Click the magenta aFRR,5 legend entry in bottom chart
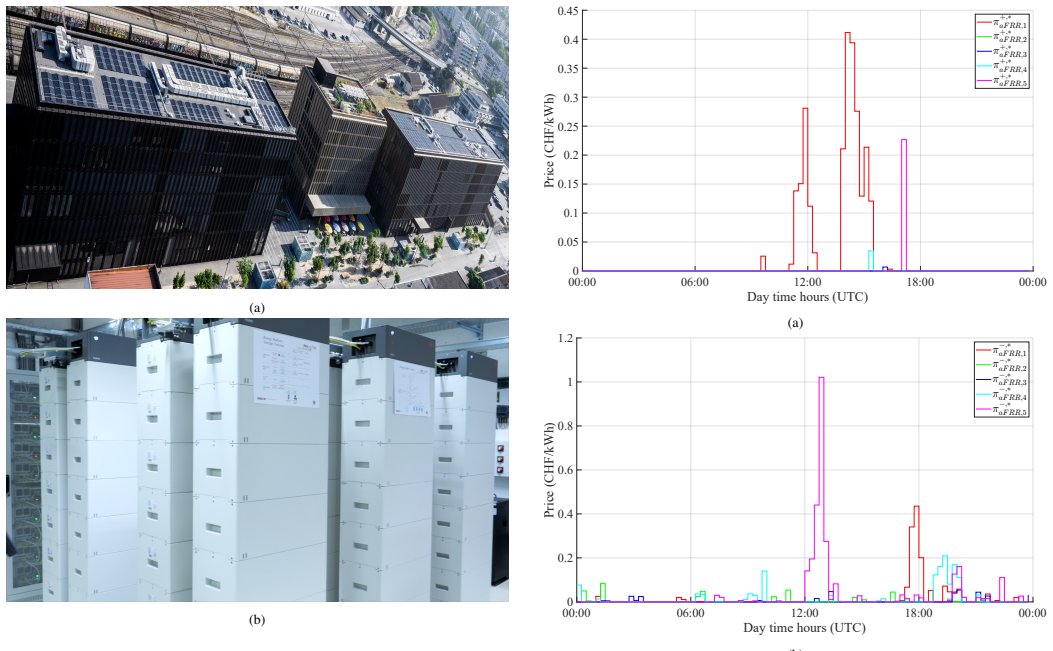This screenshot has width=1053, height=651. [1002, 409]
